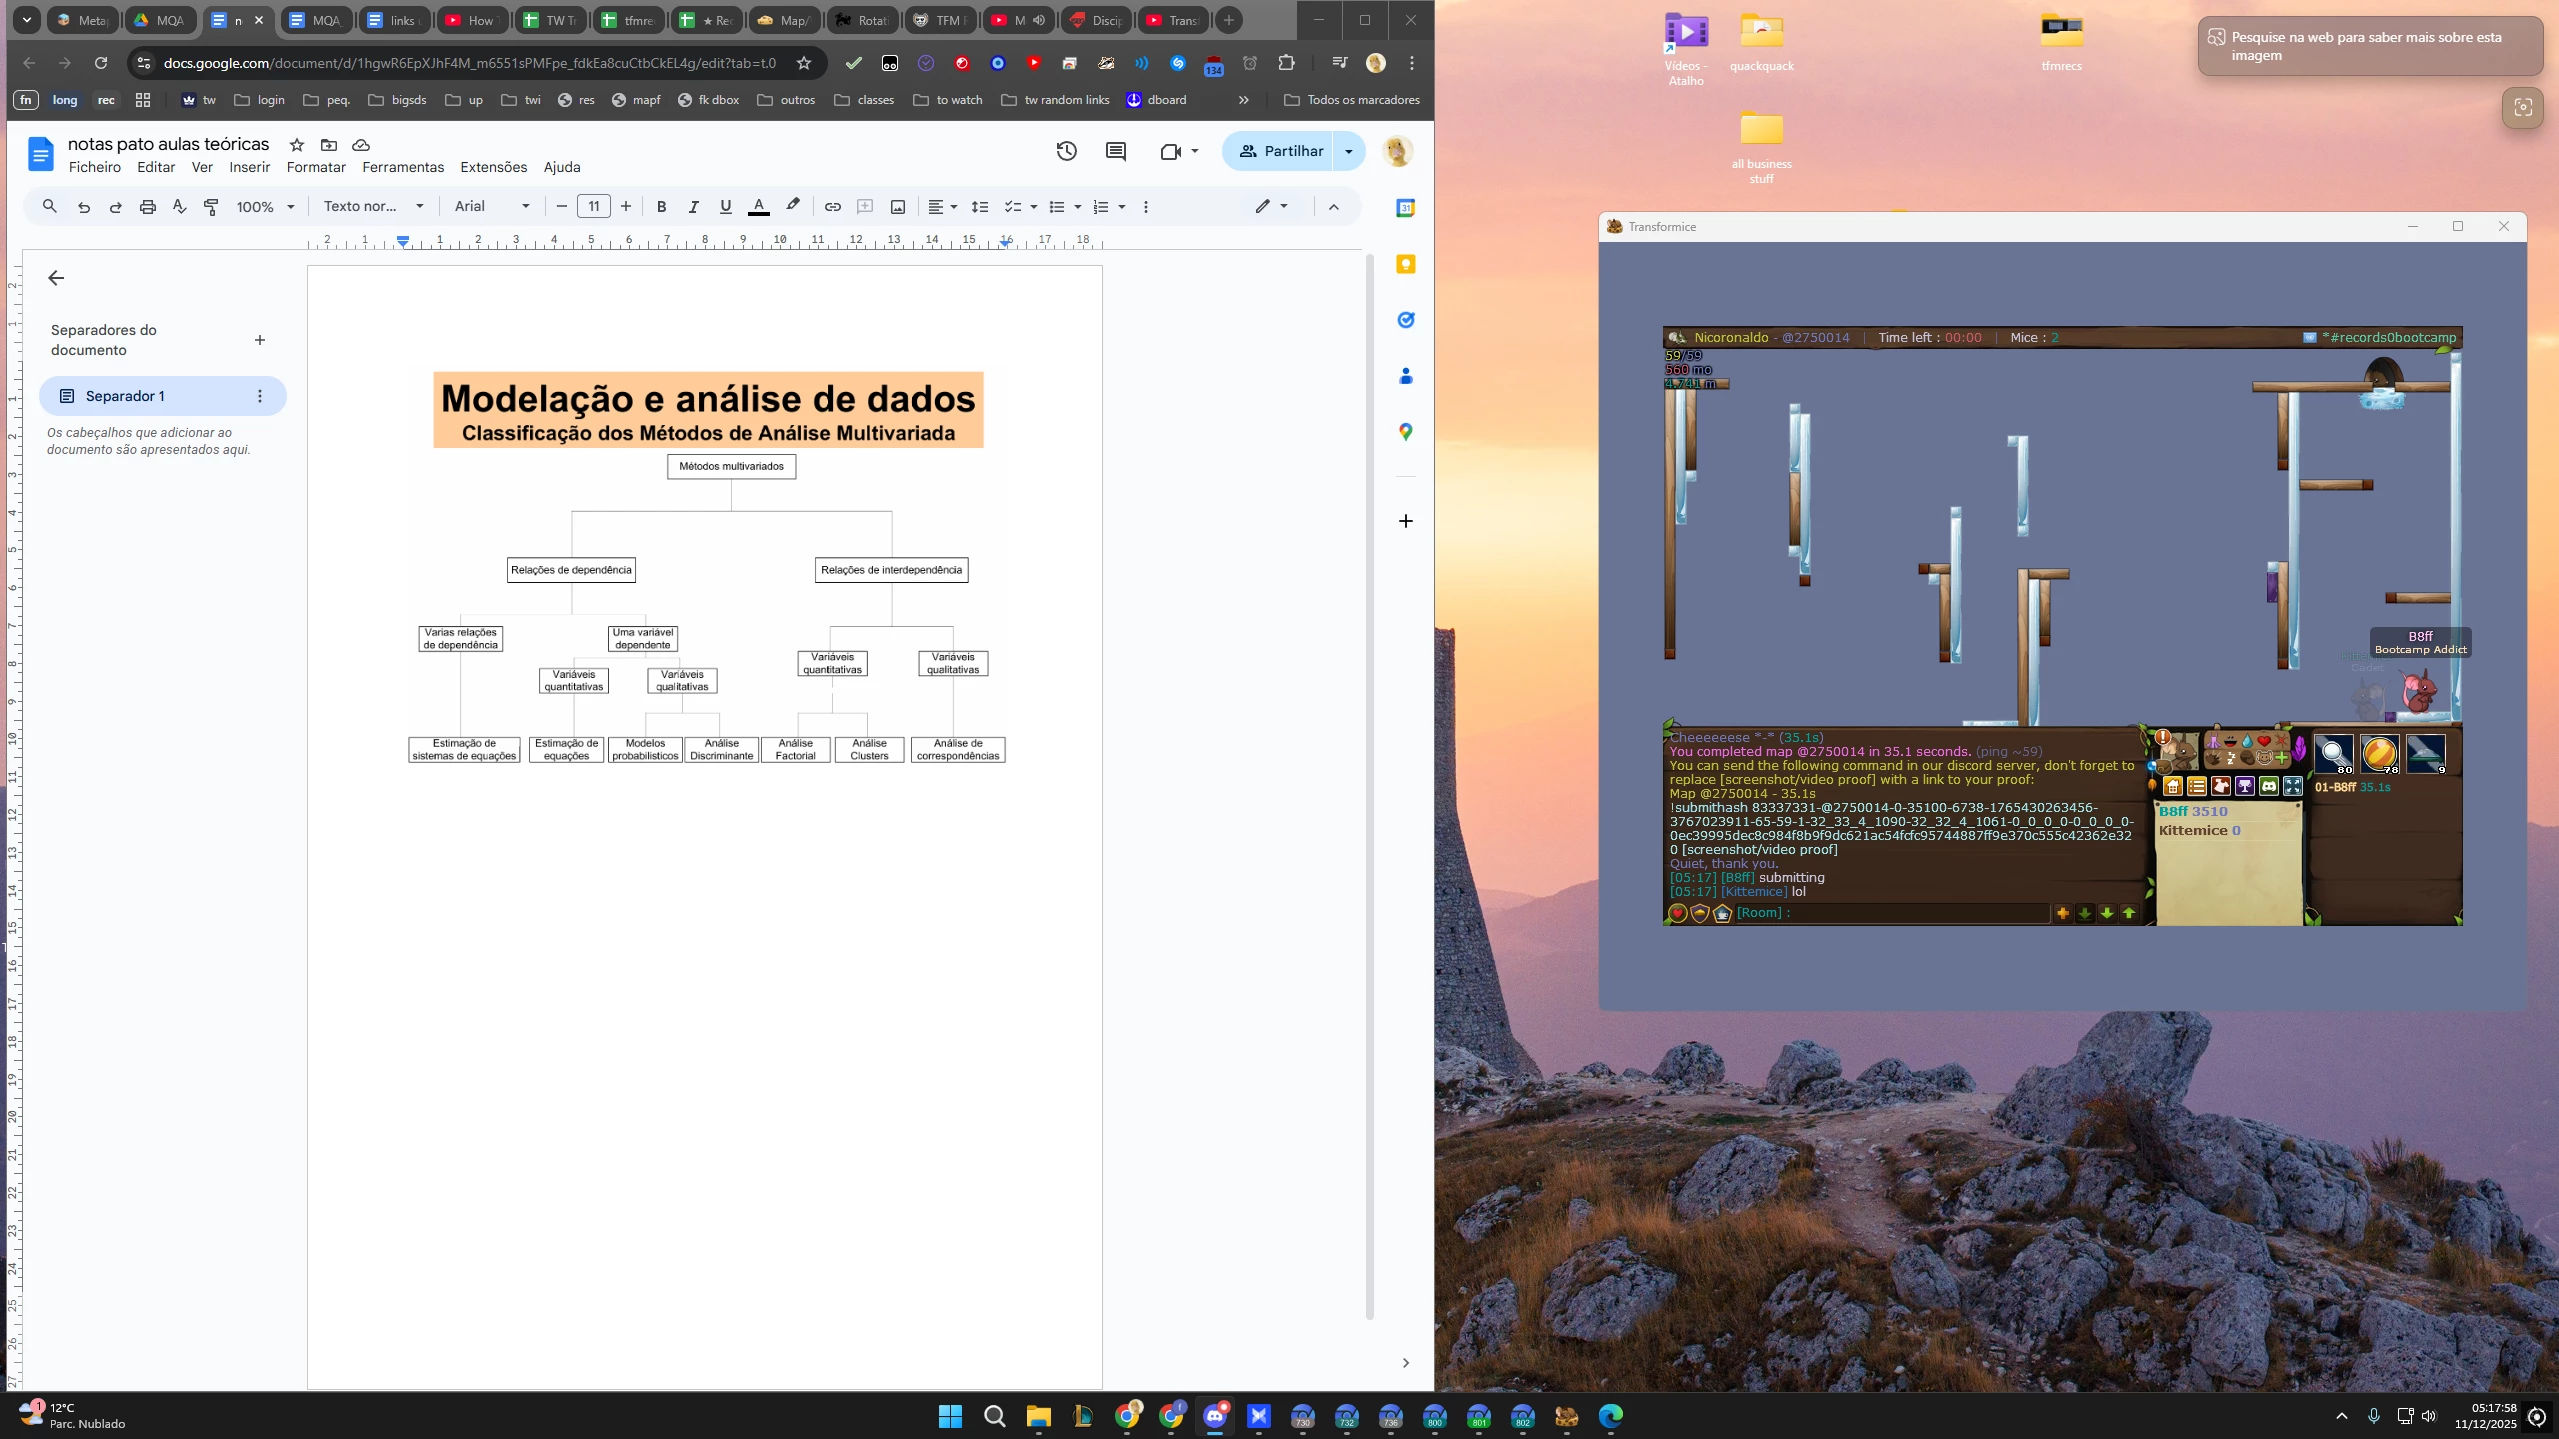Open the Ferramentas menu
The image size is (2559, 1439).
[403, 167]
